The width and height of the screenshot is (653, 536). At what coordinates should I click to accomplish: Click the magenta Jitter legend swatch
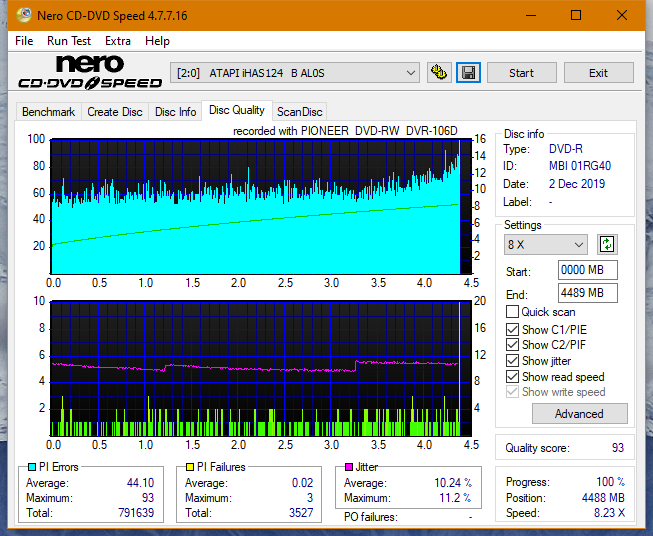pyautogui.click(x=349, y=467)
